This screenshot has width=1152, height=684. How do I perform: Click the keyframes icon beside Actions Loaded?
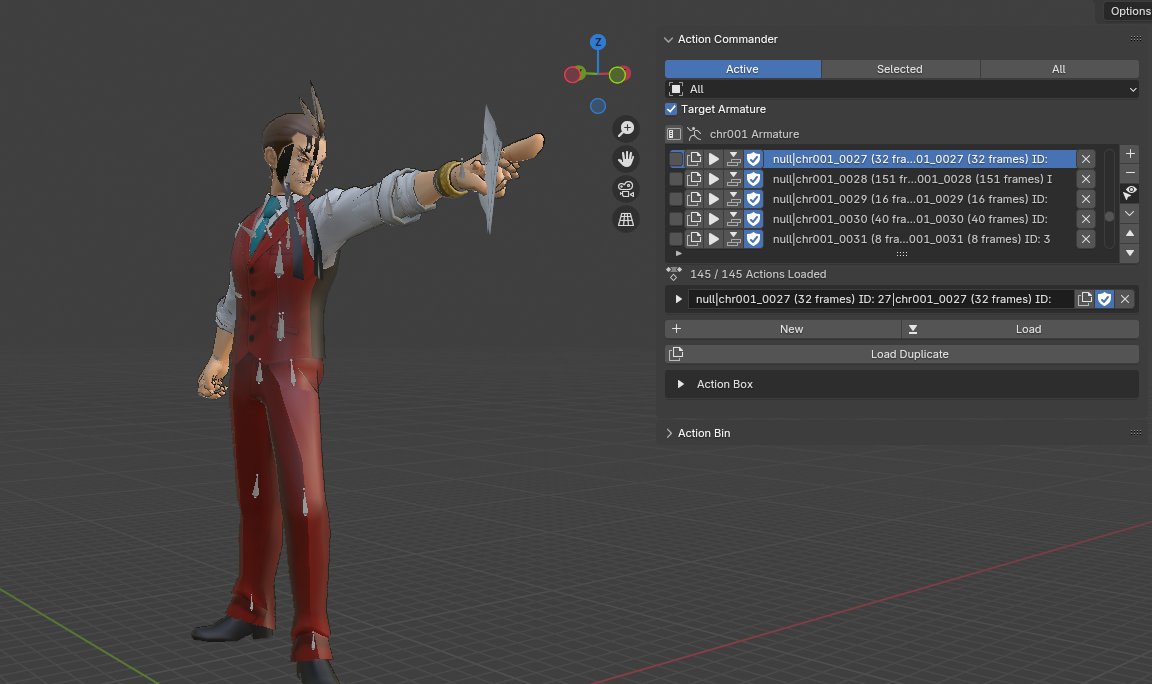(674, 274)
